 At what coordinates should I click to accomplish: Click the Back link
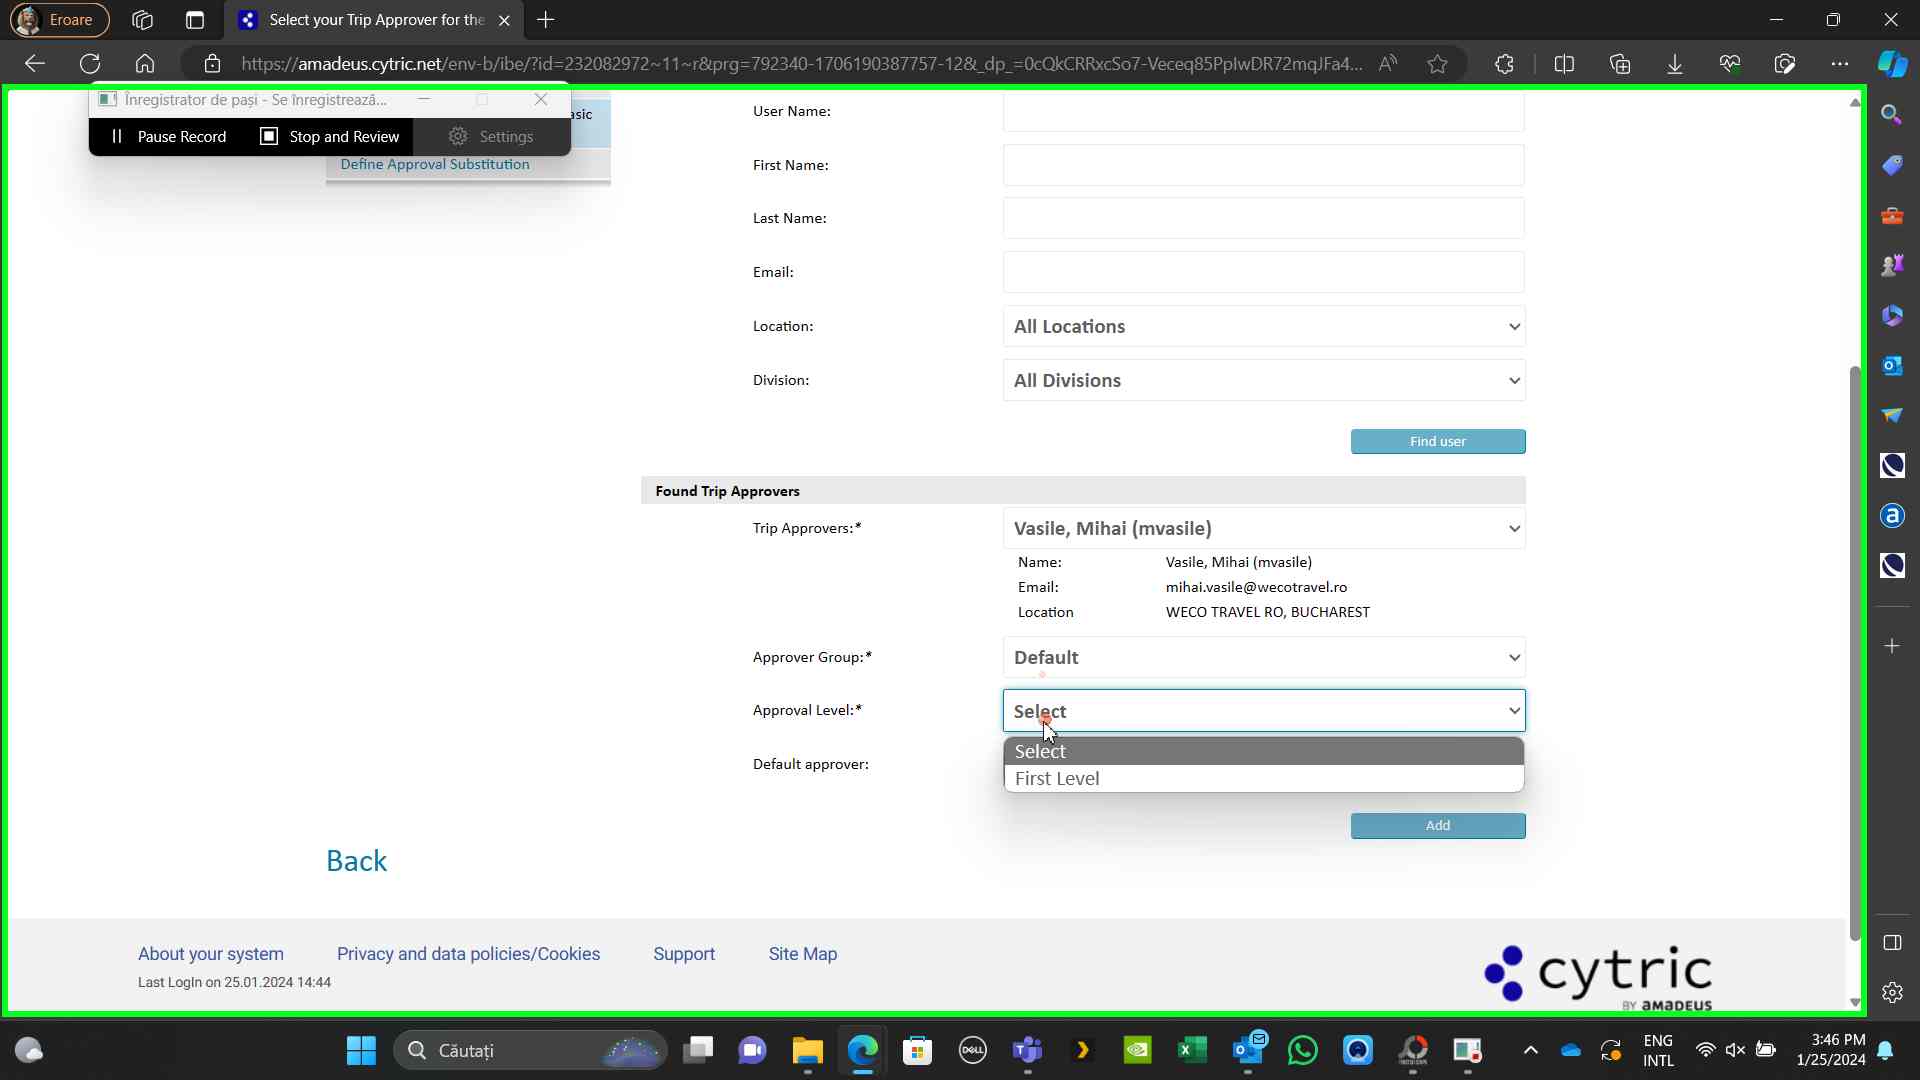tap(356, 861)
